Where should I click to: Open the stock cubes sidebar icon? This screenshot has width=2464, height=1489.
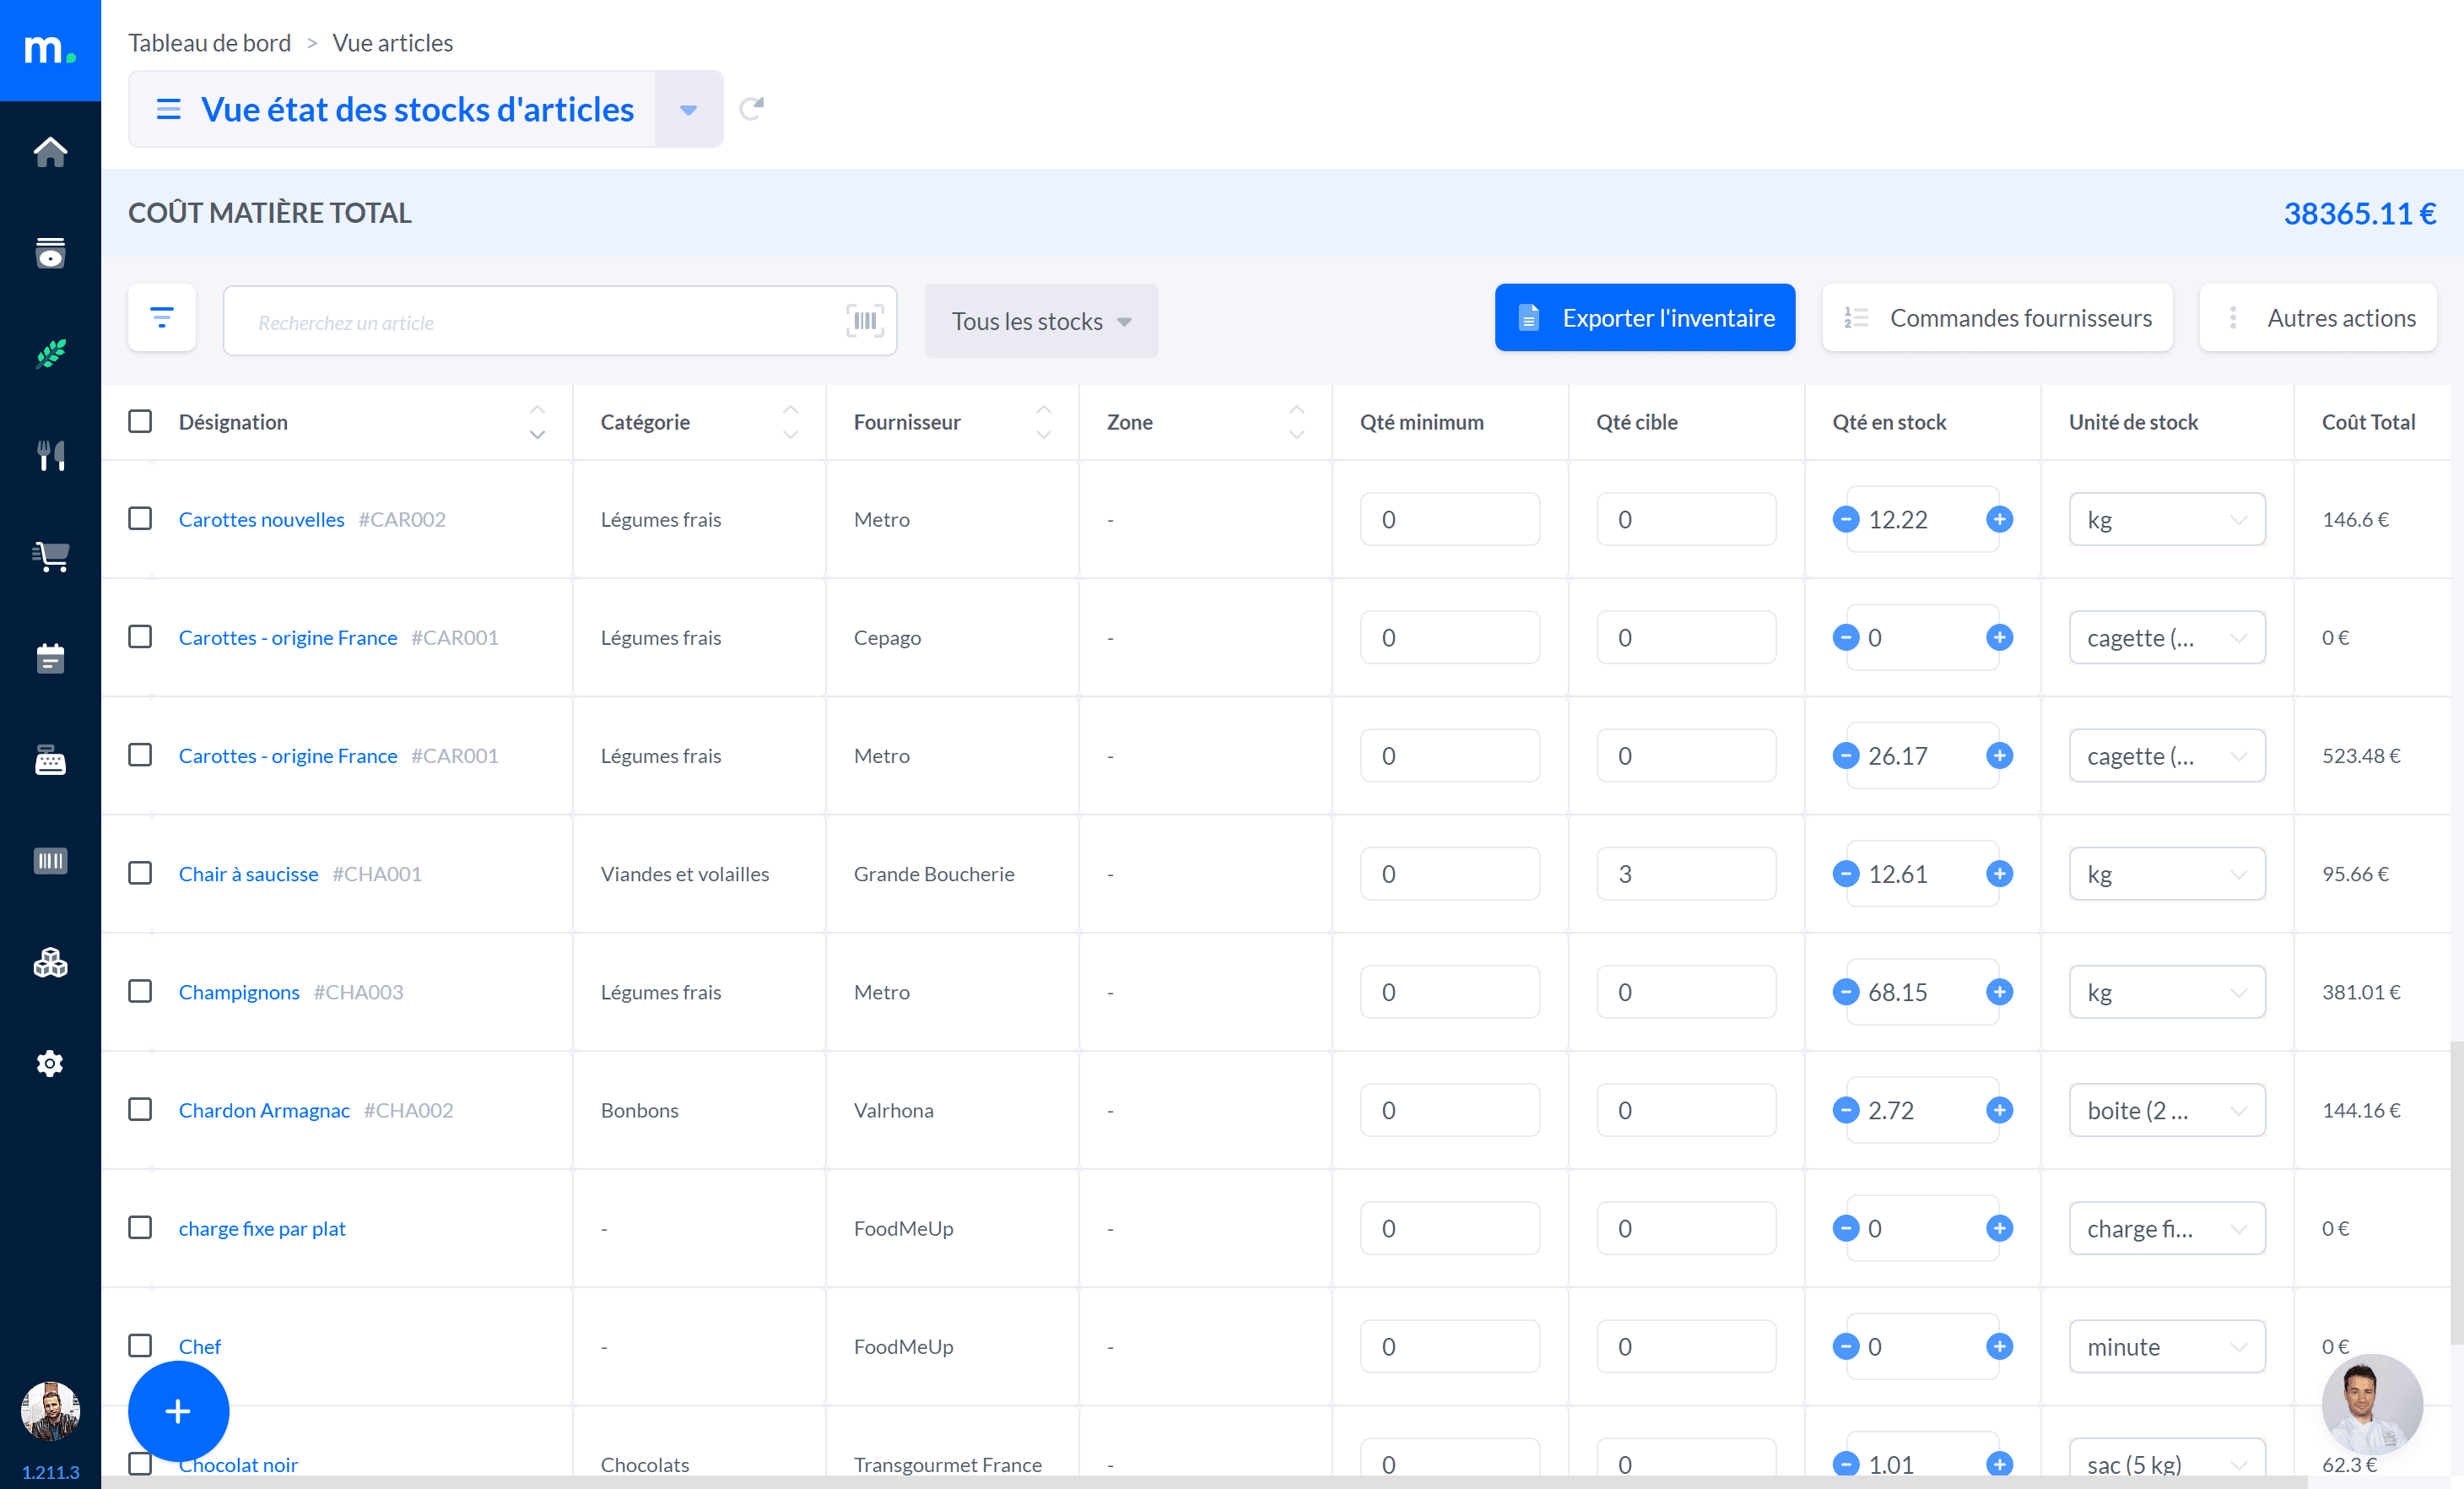point(50,962)
